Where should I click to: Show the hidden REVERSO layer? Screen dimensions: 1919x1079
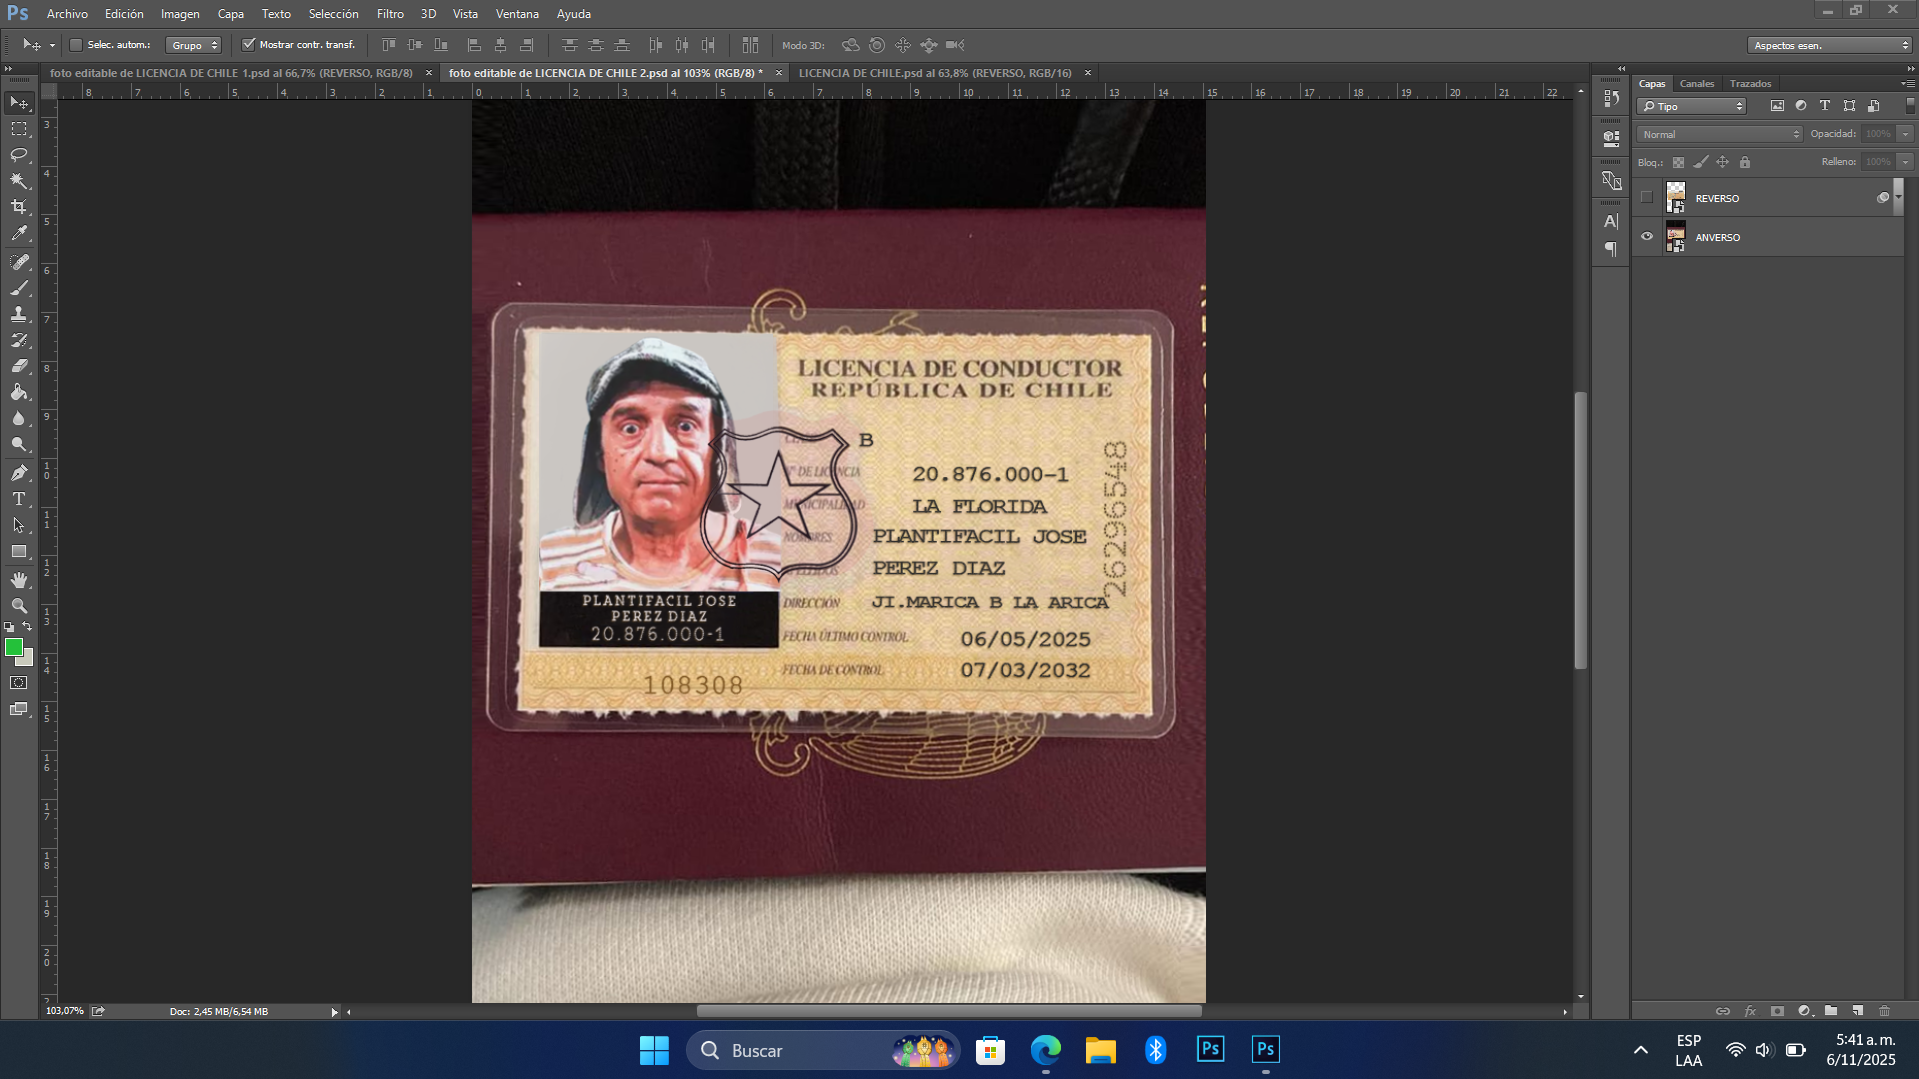1647,197
